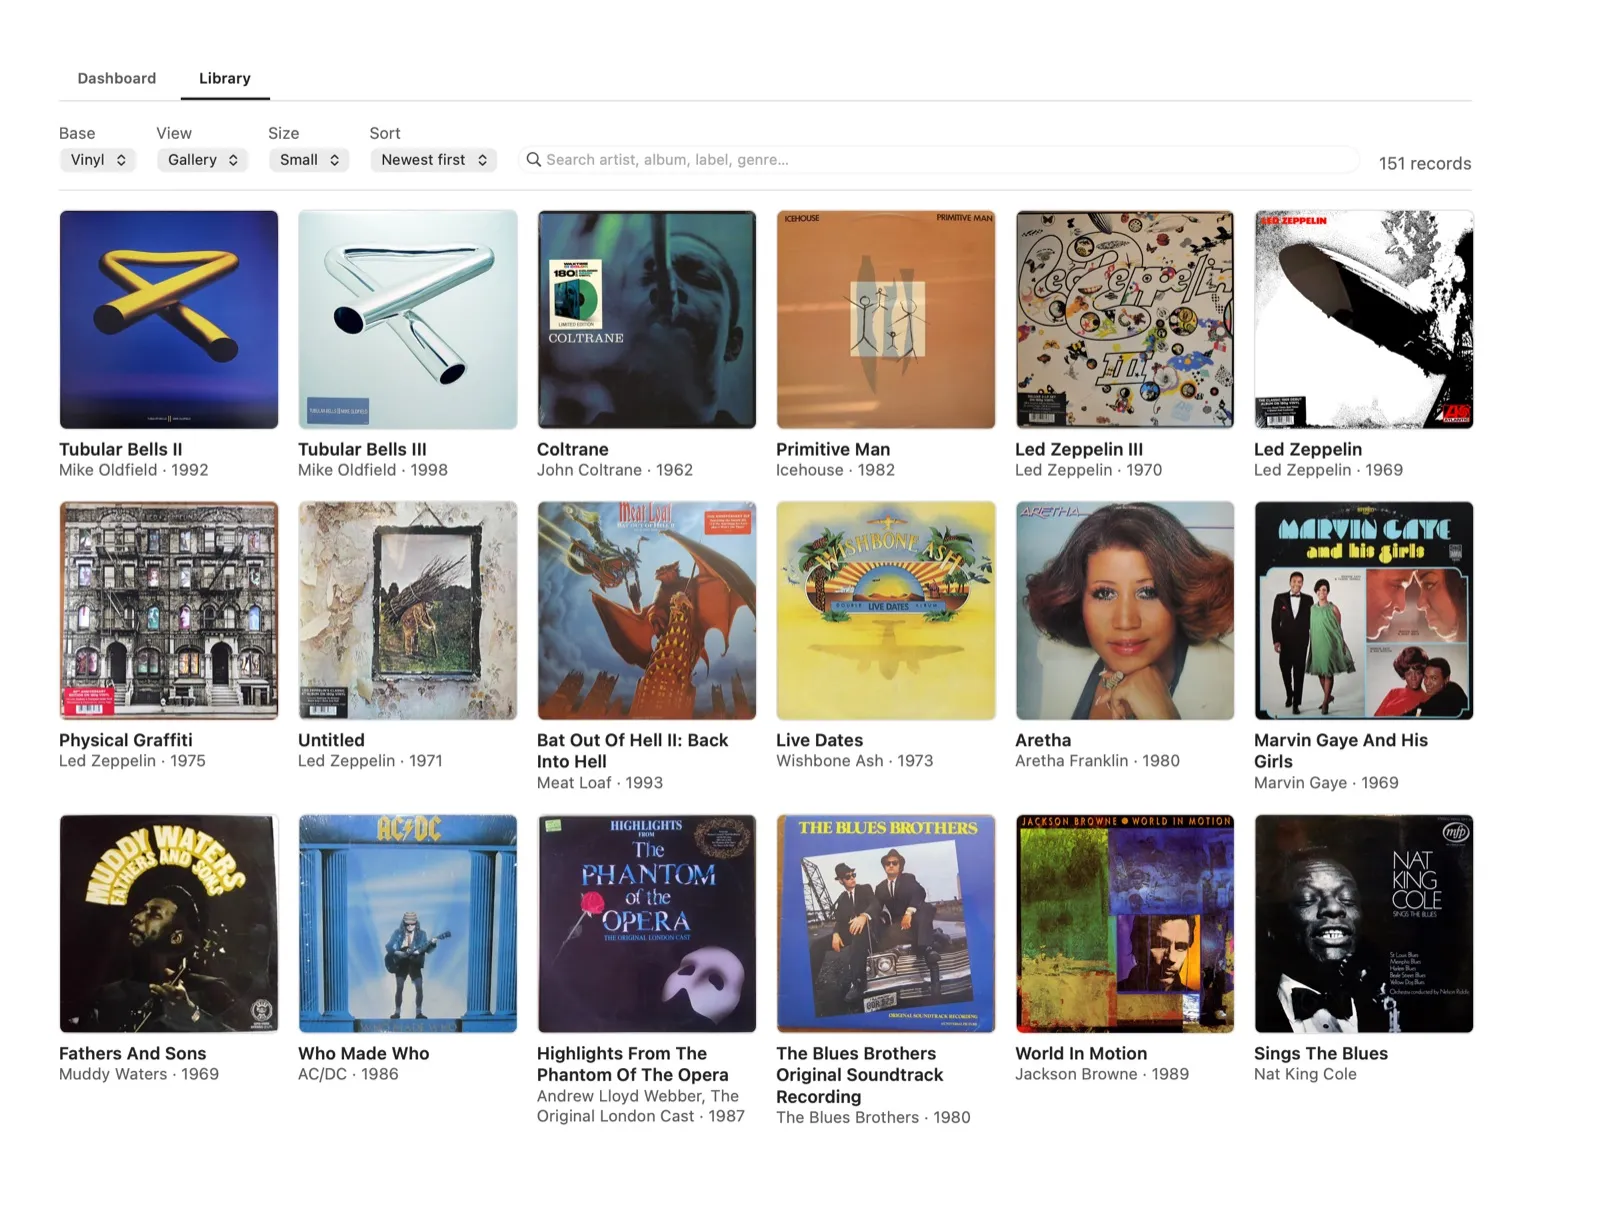Image resolution: width=1600 pixels, height=1213 pixels.
Task: Click the 'Physical Graffiti' title text
Action: [126, 741]
